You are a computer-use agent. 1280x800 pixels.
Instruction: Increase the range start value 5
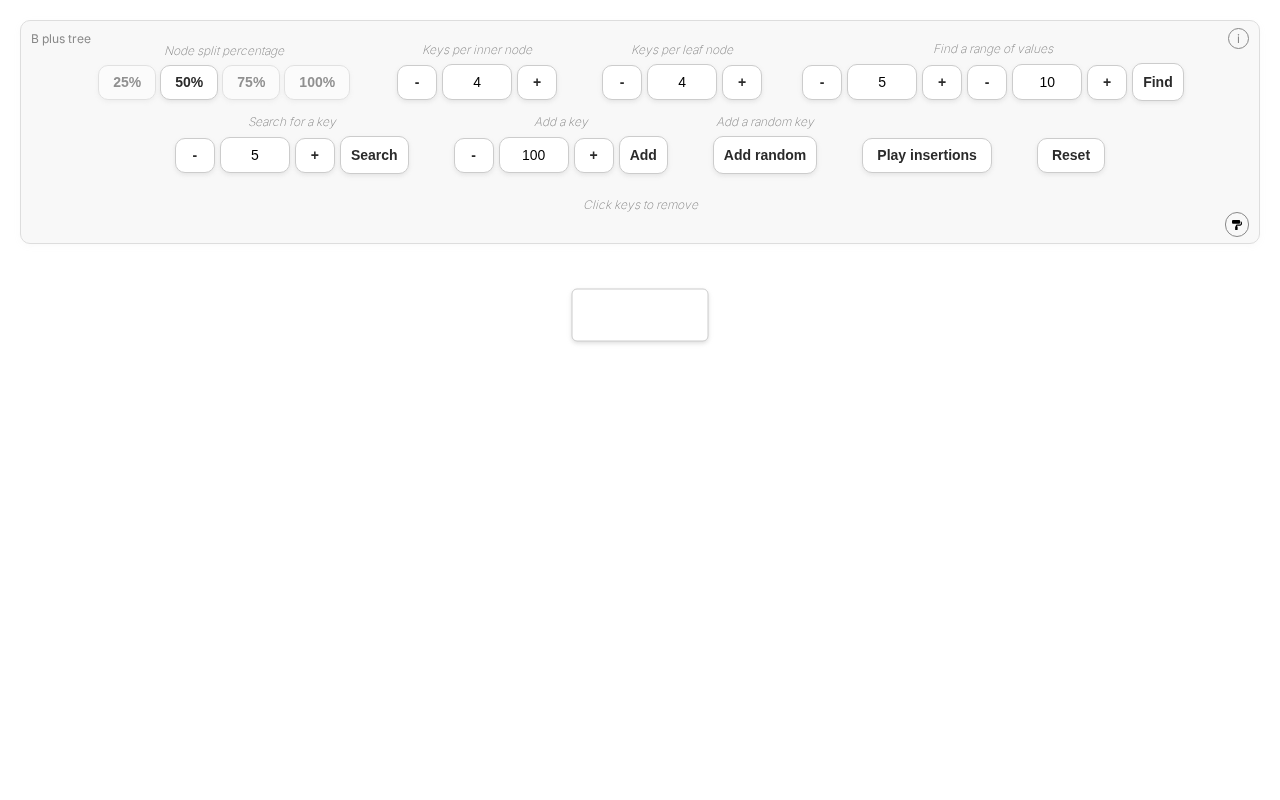(942, 82)
